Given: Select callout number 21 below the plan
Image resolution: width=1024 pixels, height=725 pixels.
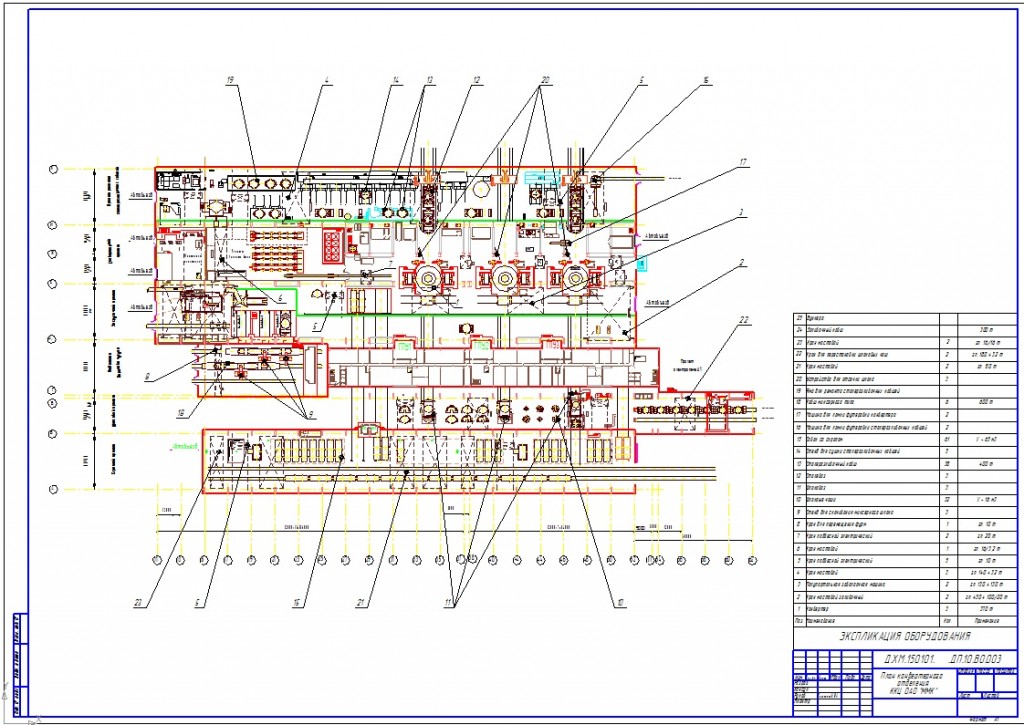Looking at the screenshot, I should [360, 604].
